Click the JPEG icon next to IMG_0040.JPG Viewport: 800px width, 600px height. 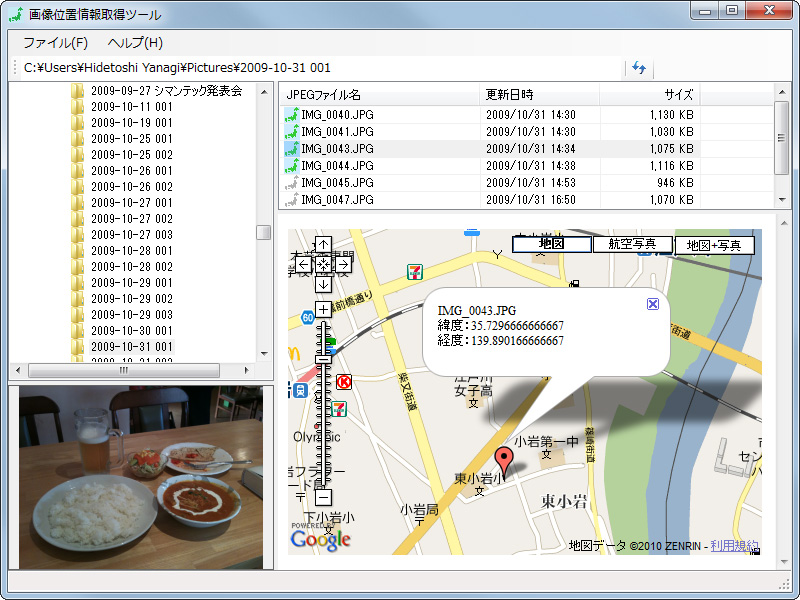(x=291, y=115)
